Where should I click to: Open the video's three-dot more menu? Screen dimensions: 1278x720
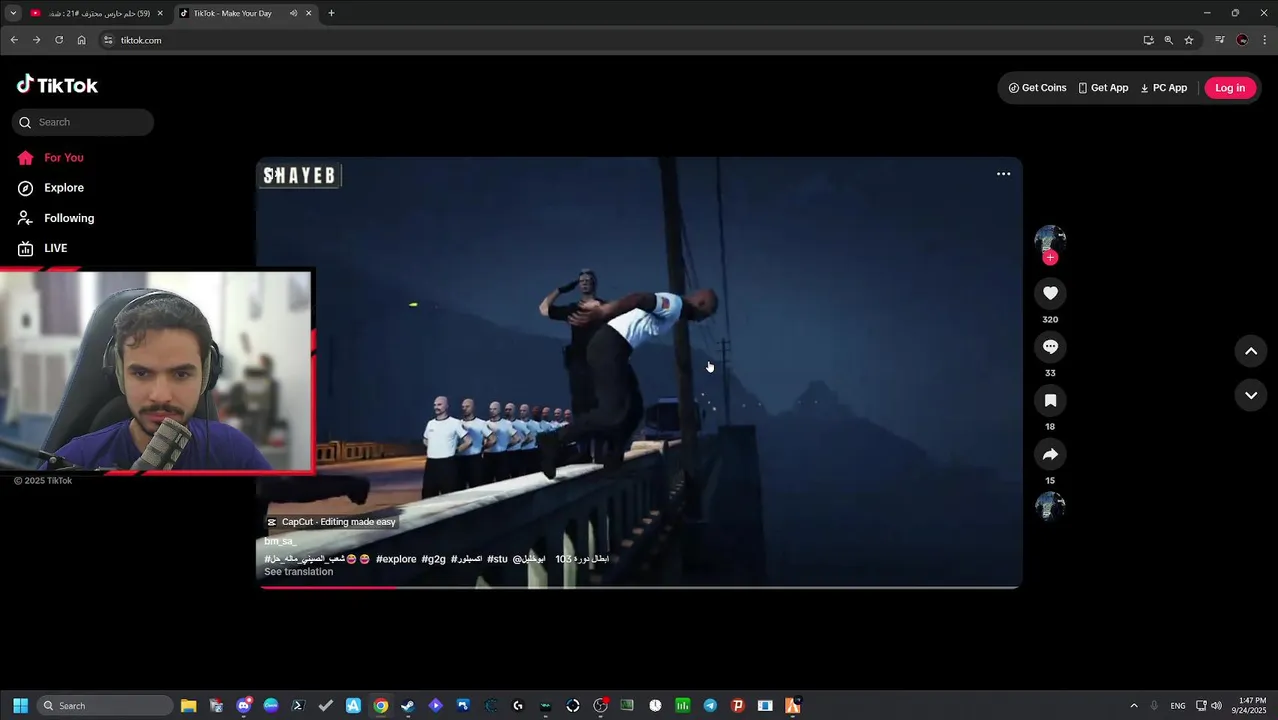pos(1003,174)
